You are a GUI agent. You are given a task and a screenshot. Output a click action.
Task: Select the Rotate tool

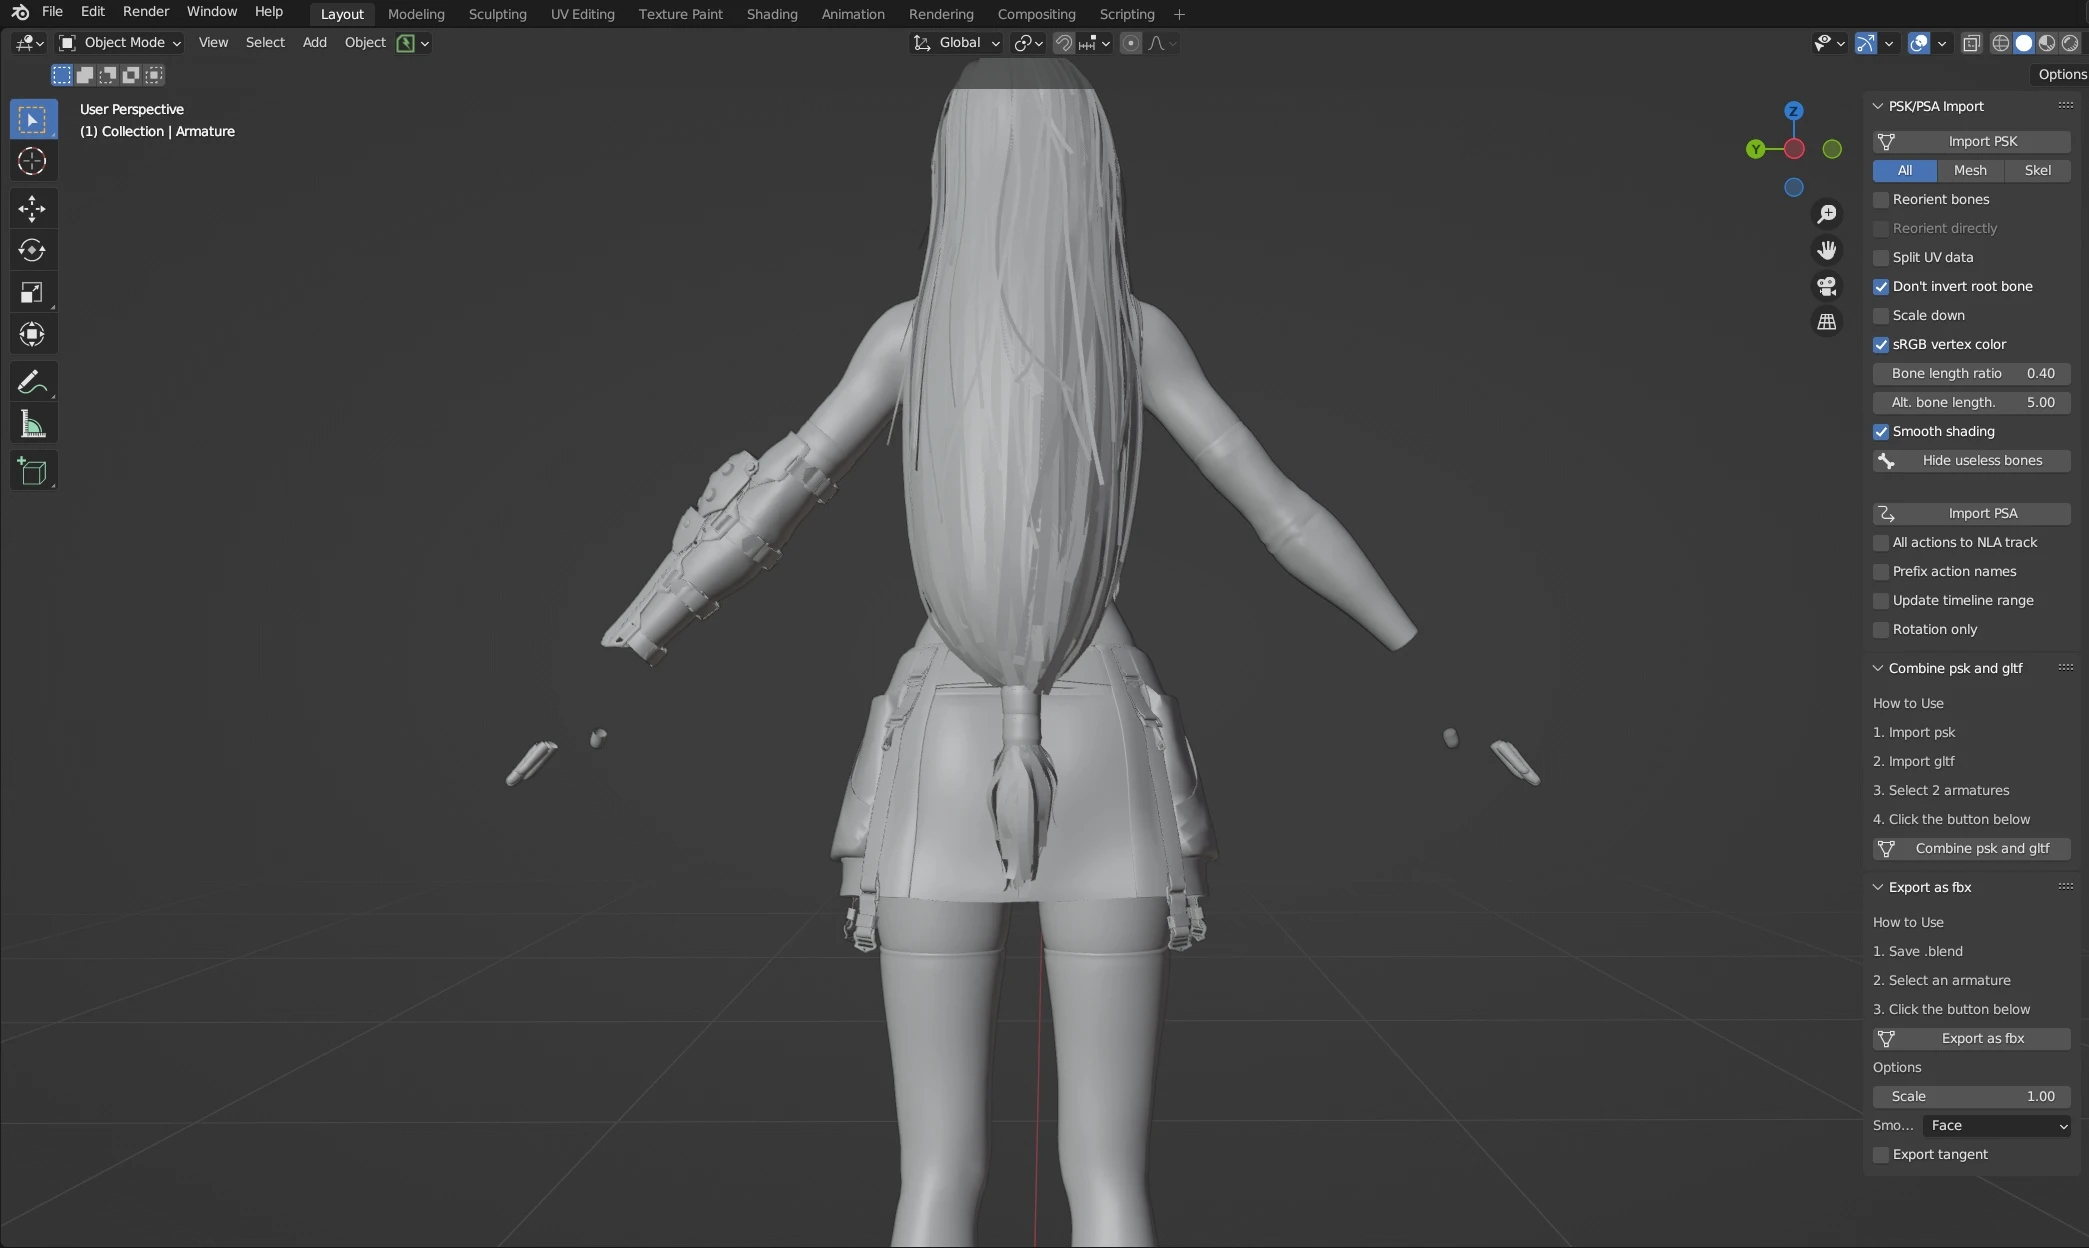tap(32, 250)
